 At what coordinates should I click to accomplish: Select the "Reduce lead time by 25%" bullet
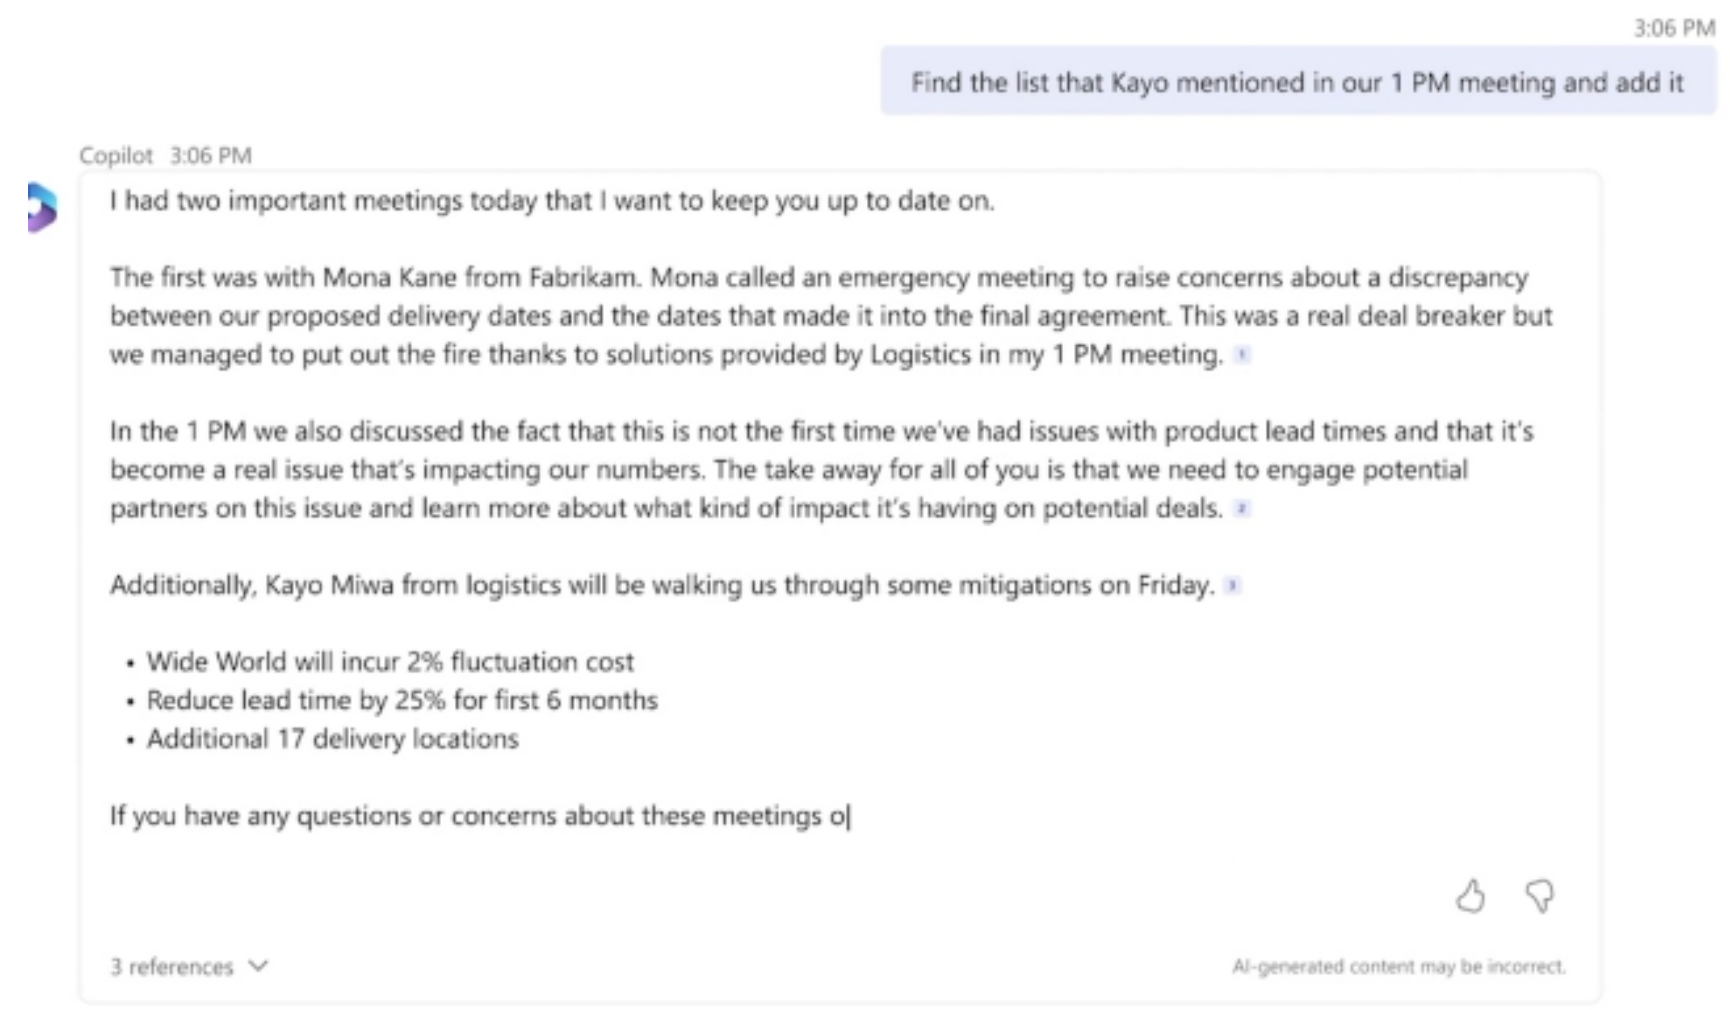tap(402, 700)
